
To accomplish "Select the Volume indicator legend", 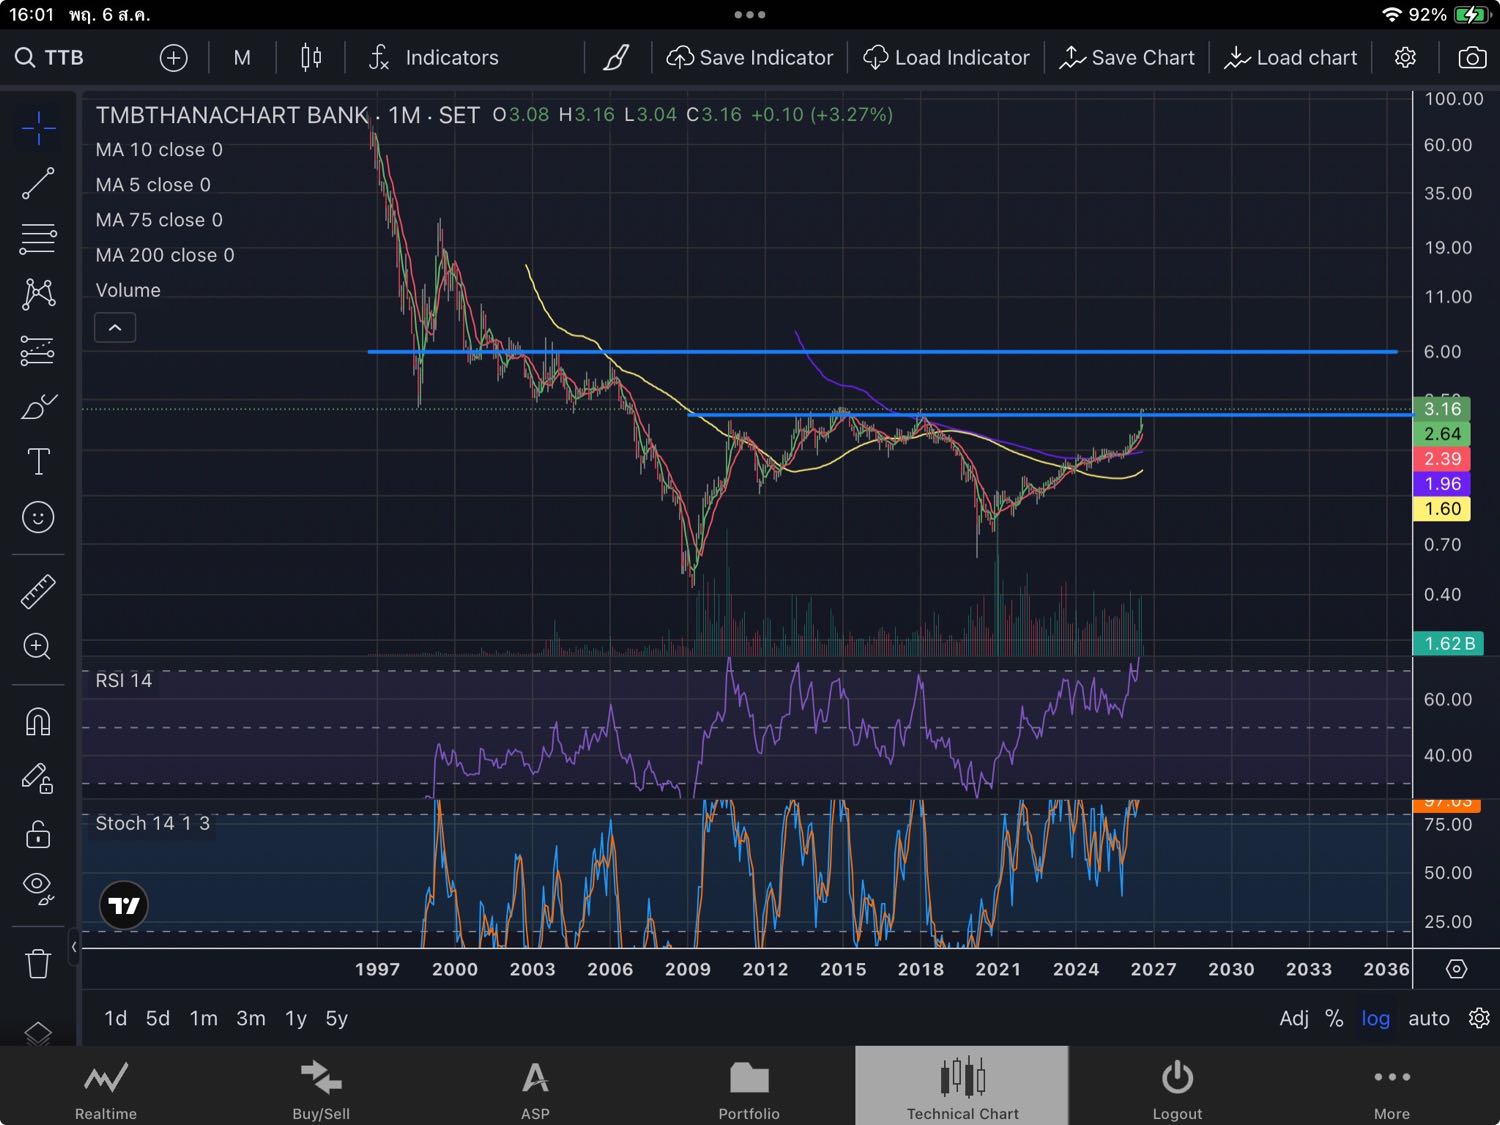I will coord(128,290).
